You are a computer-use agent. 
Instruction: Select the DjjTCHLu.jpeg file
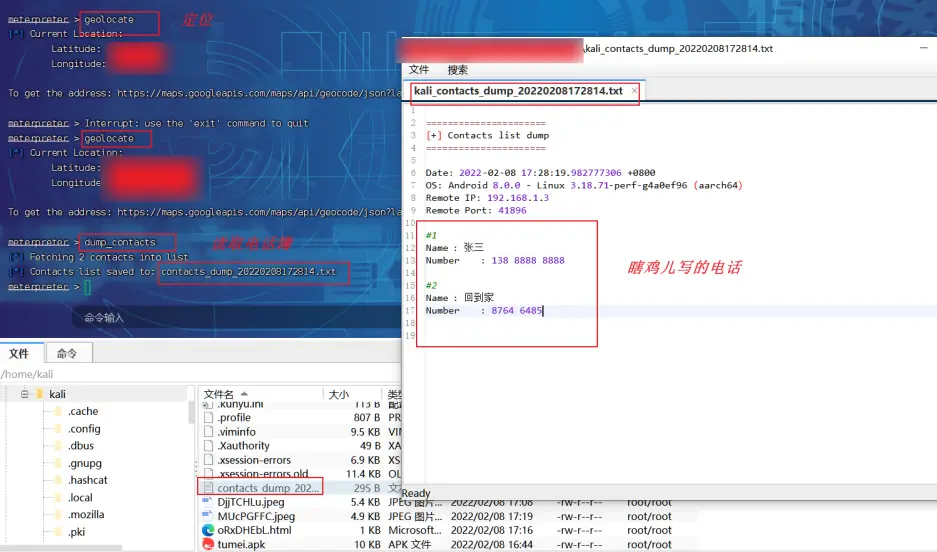tap(251, 502)
